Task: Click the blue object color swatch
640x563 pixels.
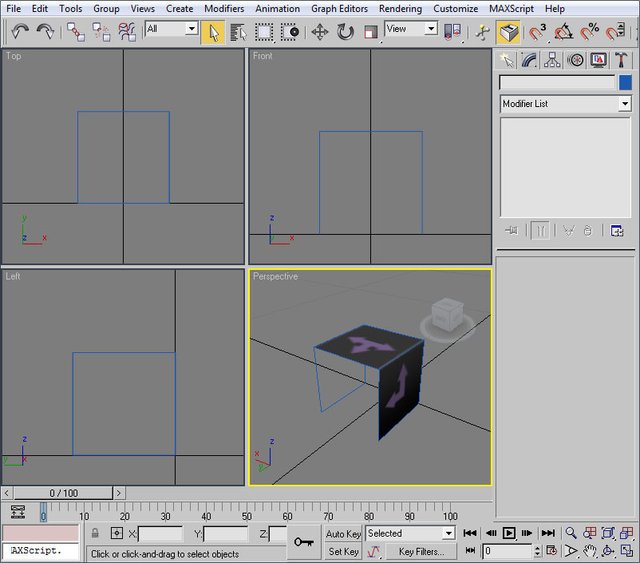Action: point(625,83)
